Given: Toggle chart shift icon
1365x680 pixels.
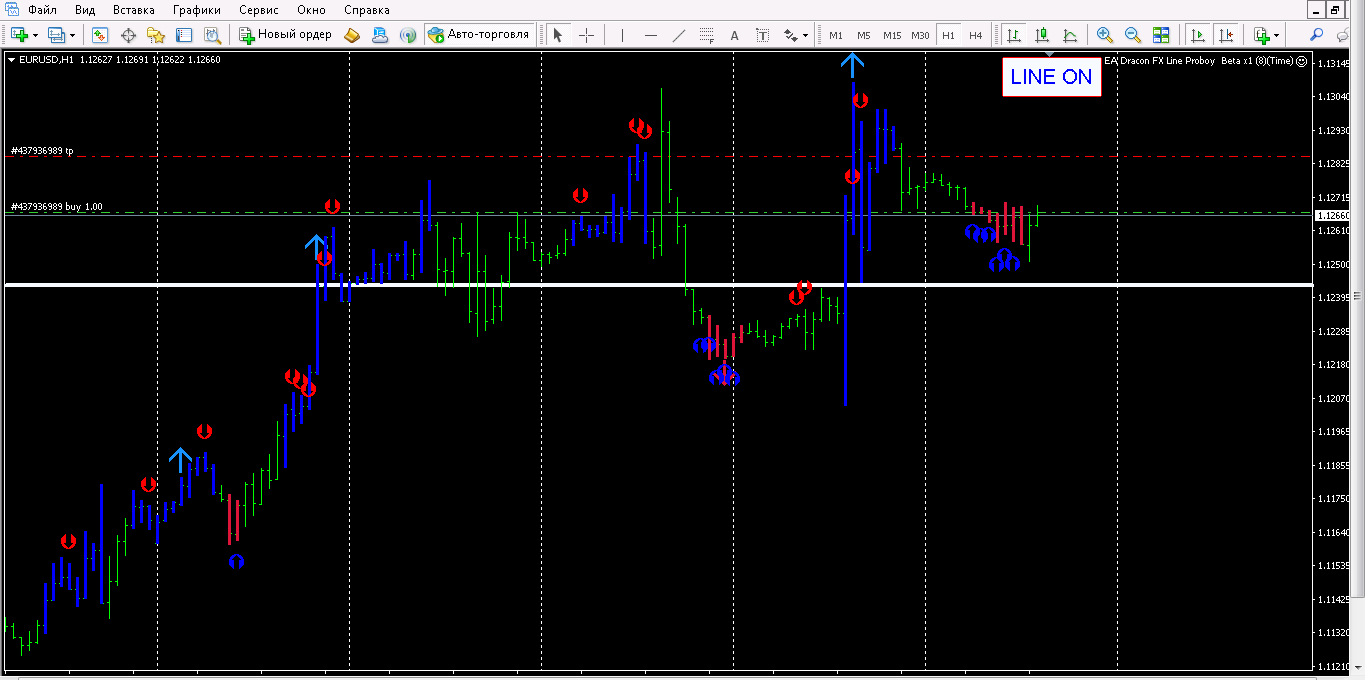Looking at the screenshot, I should pyautogui.click(x=1225, y=35).
